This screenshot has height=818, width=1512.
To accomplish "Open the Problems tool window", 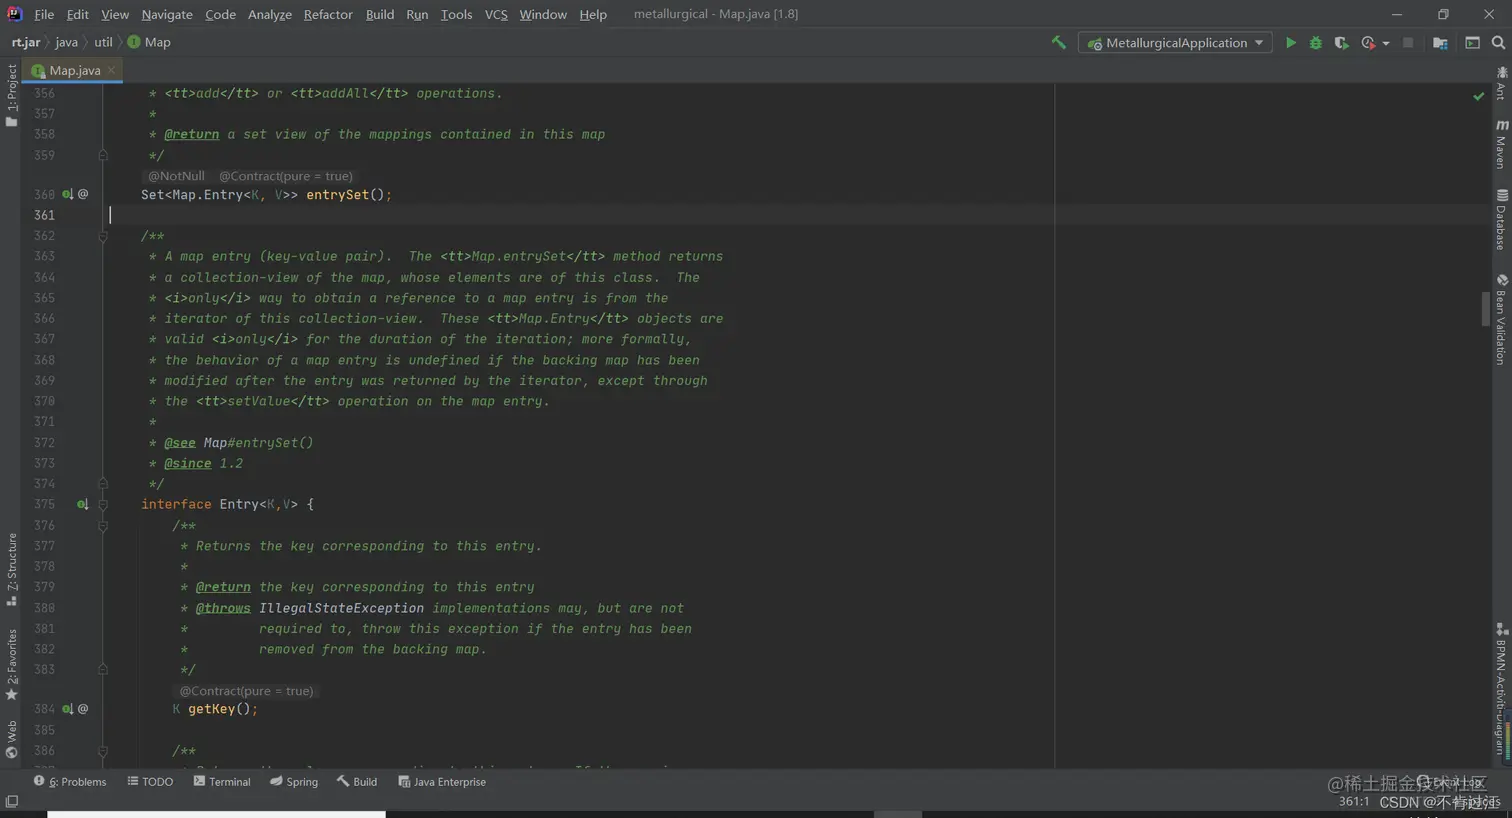I will [70, 782].
